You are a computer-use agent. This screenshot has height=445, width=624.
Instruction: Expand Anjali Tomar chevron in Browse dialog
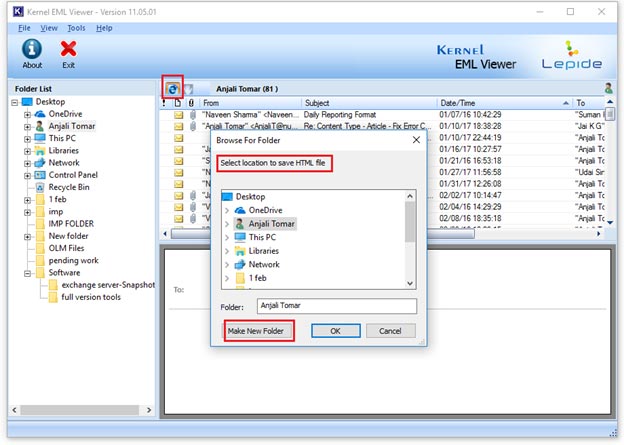(227, 224)
